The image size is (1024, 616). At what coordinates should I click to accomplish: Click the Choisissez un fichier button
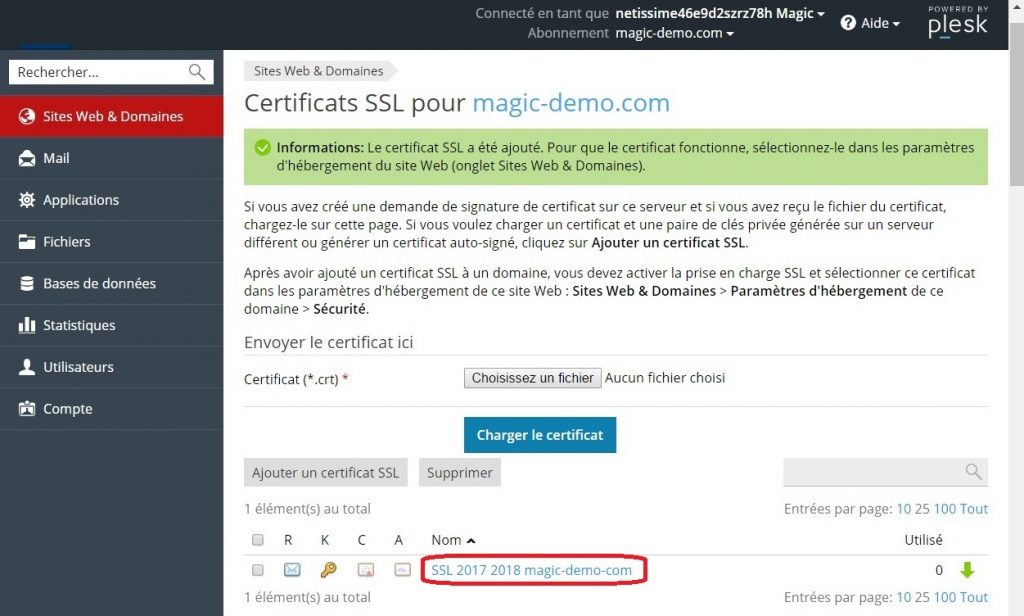point(532,378)
